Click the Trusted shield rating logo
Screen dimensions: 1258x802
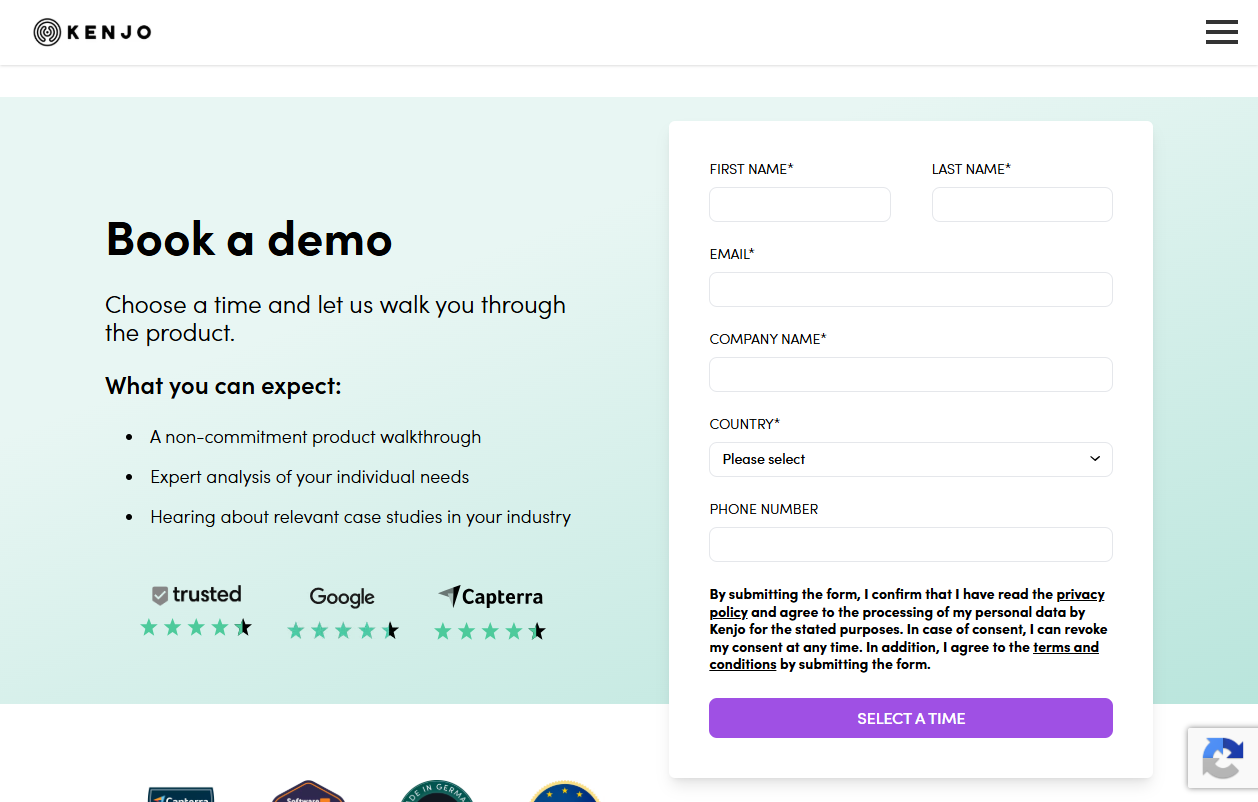click(196, 595)
